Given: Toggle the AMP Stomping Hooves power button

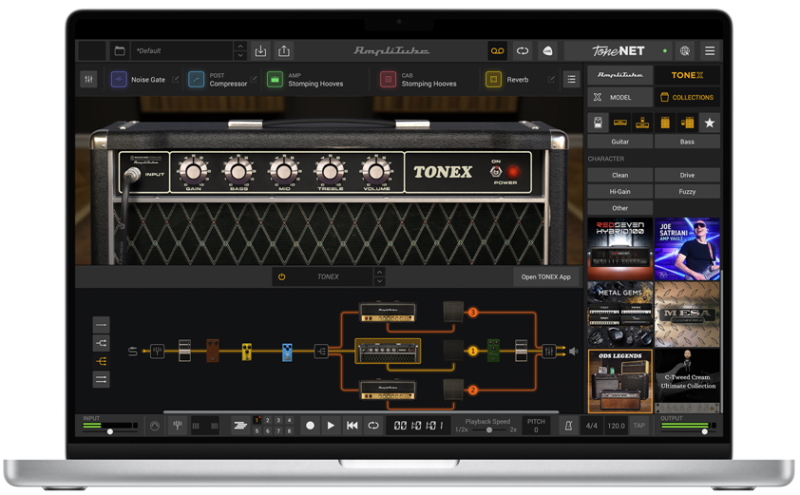Looking at the screenshot, I should [x=275, y=80].
